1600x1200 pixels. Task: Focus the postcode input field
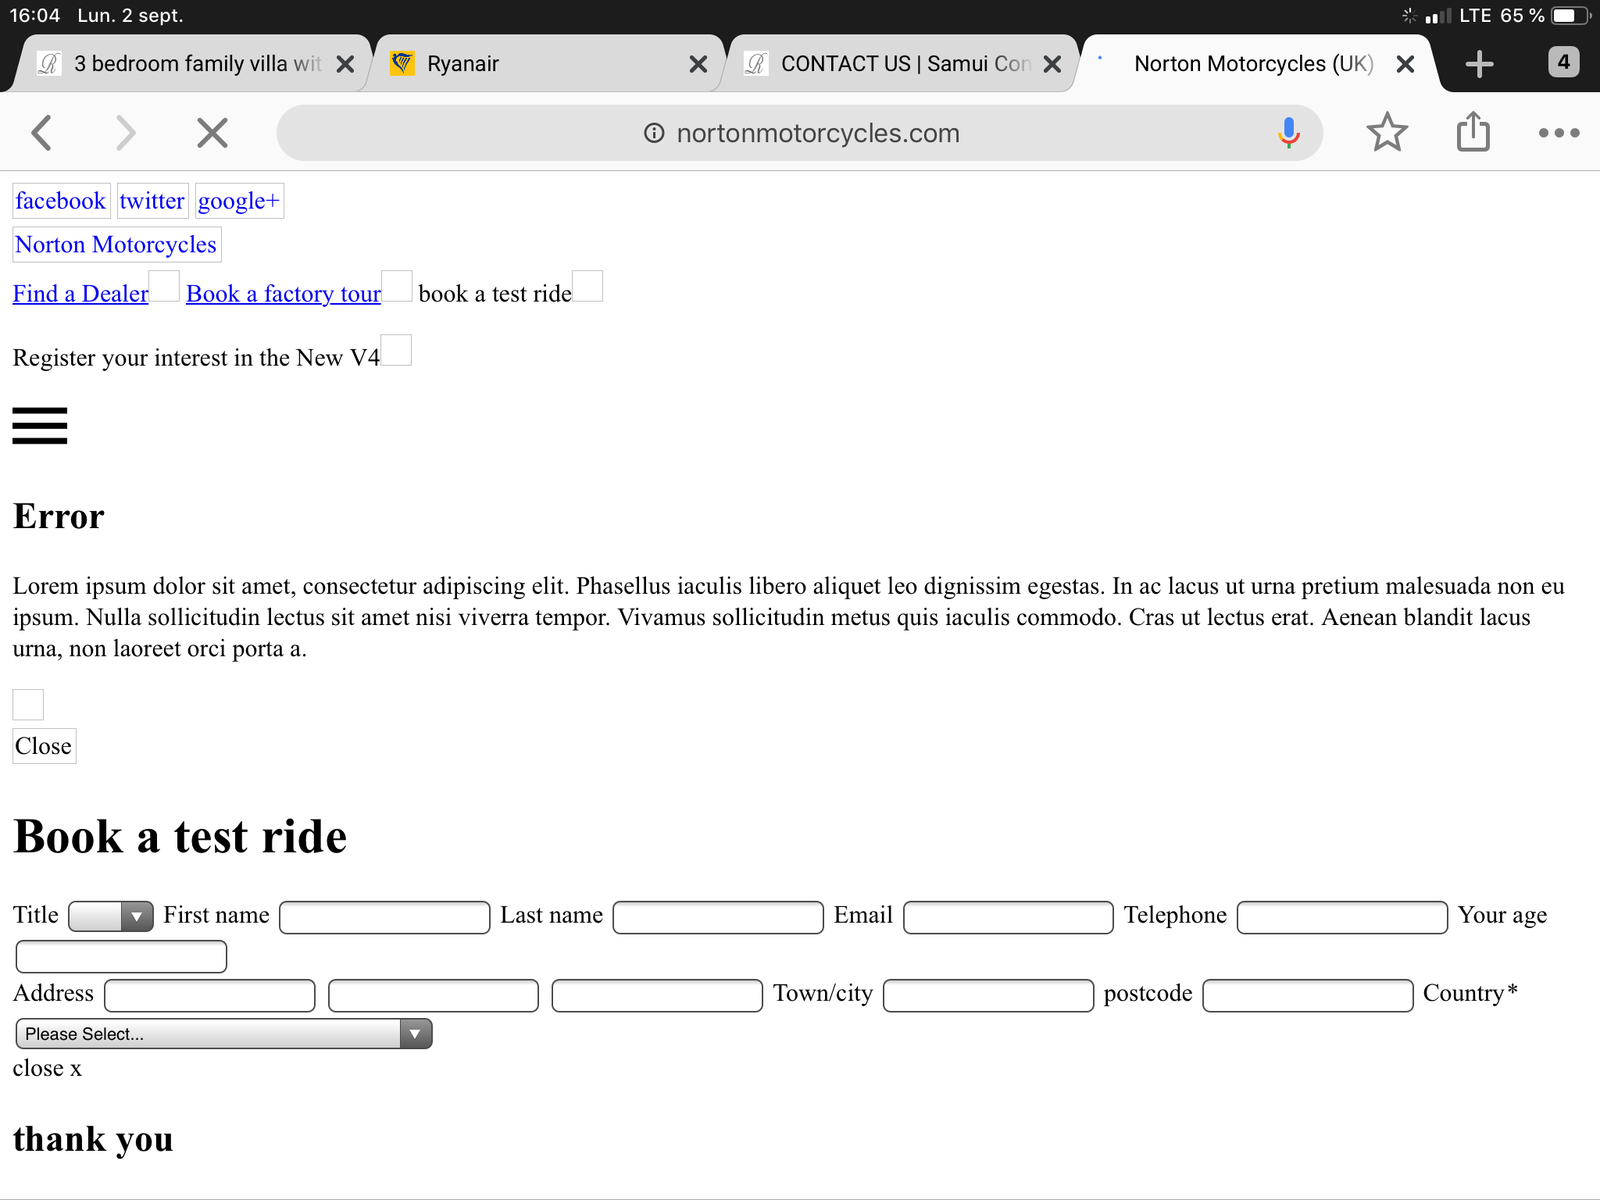(x=1308, y=996)
